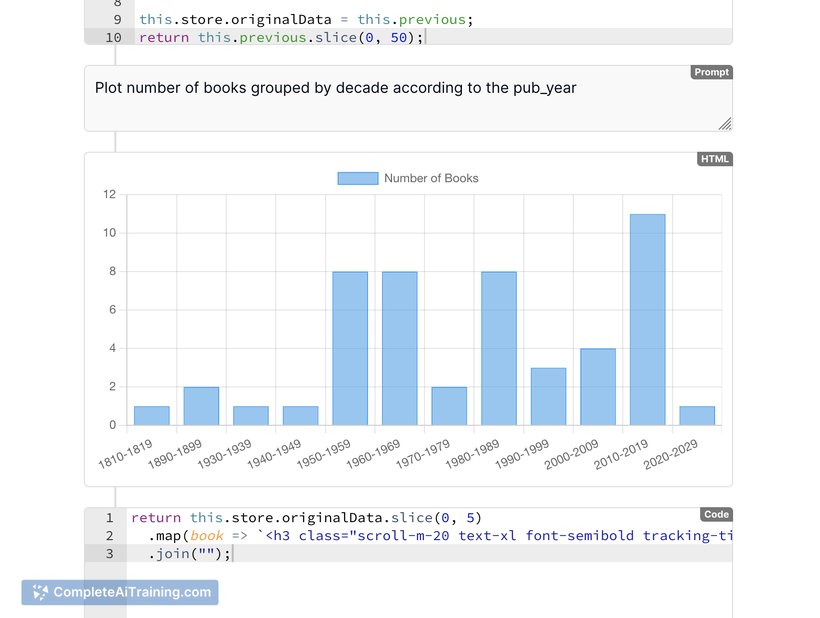The height and width of the screenshot is (618, 820).
Task: Click line number 2 in bottom code cell
Action: click(x=109, y=535)
